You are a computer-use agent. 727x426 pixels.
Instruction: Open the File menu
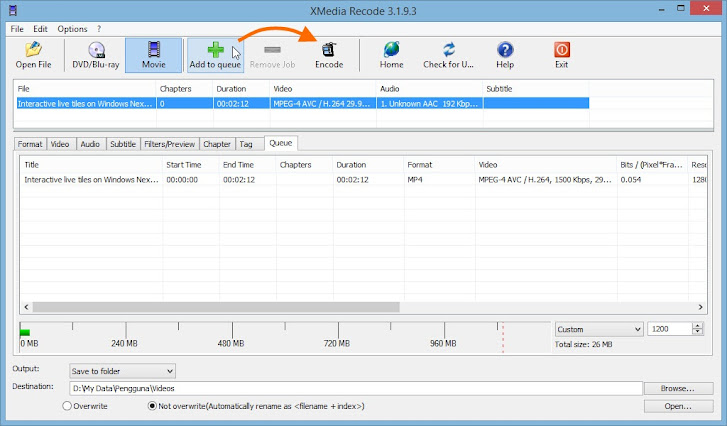(17, 29)
